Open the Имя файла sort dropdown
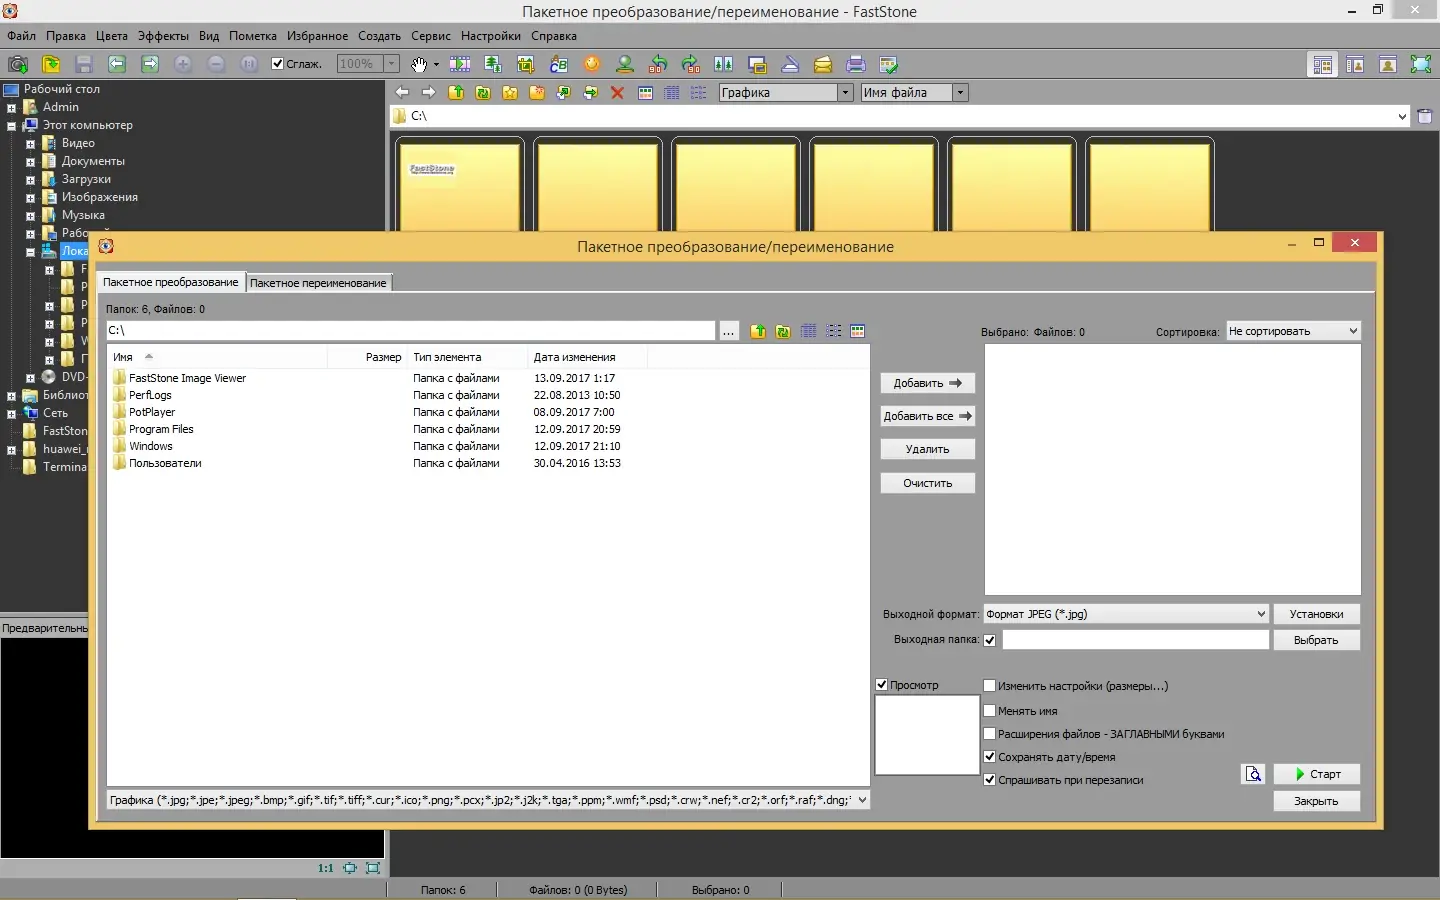This screenshot has width=1440, height=900. 914,93
